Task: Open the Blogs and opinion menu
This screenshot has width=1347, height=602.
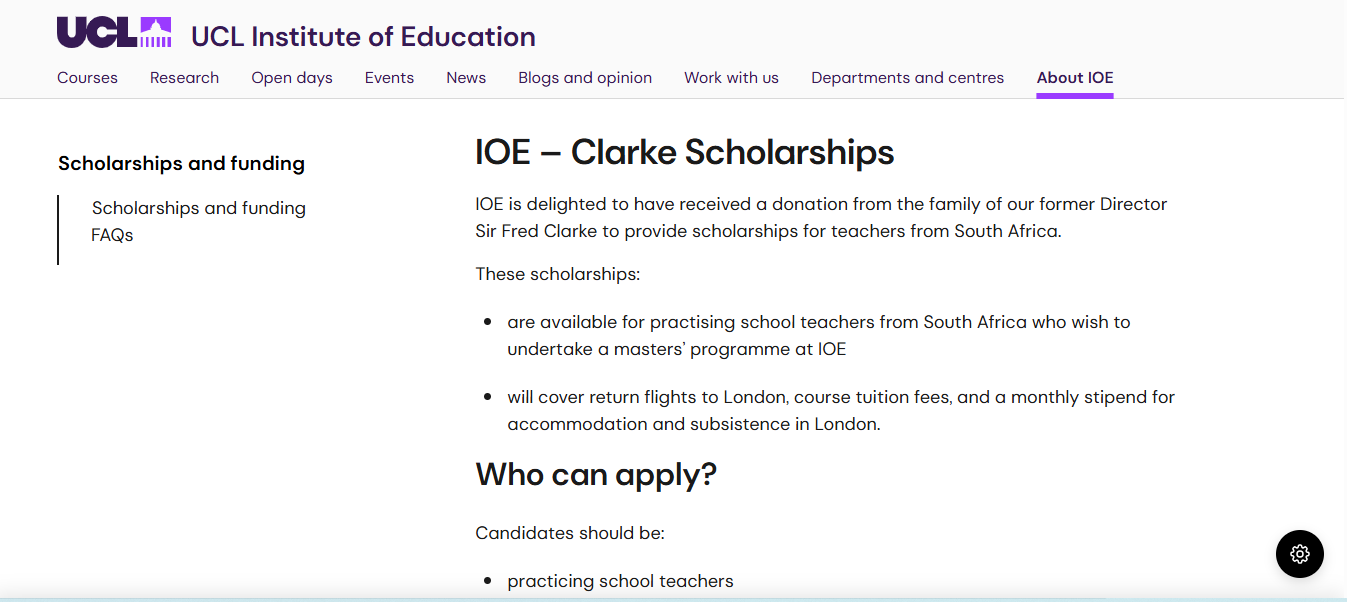Action: click(x=585, y=77)
